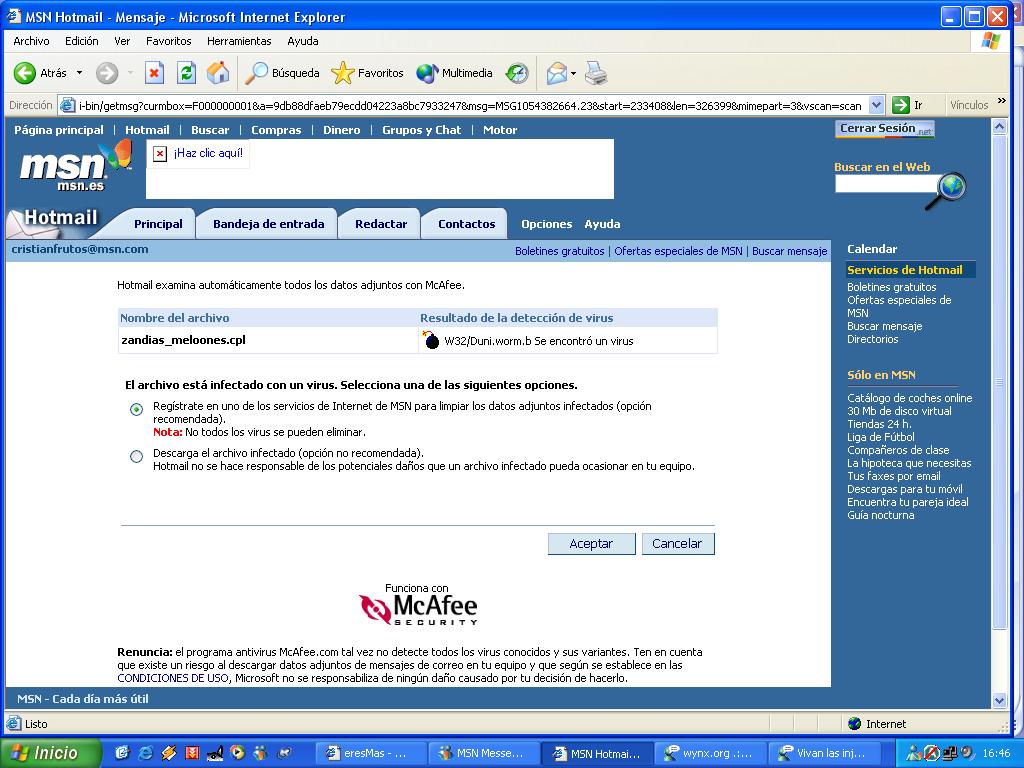Go to the Home page icon
The image size is (1024, 768).
(x=218, y=73)
